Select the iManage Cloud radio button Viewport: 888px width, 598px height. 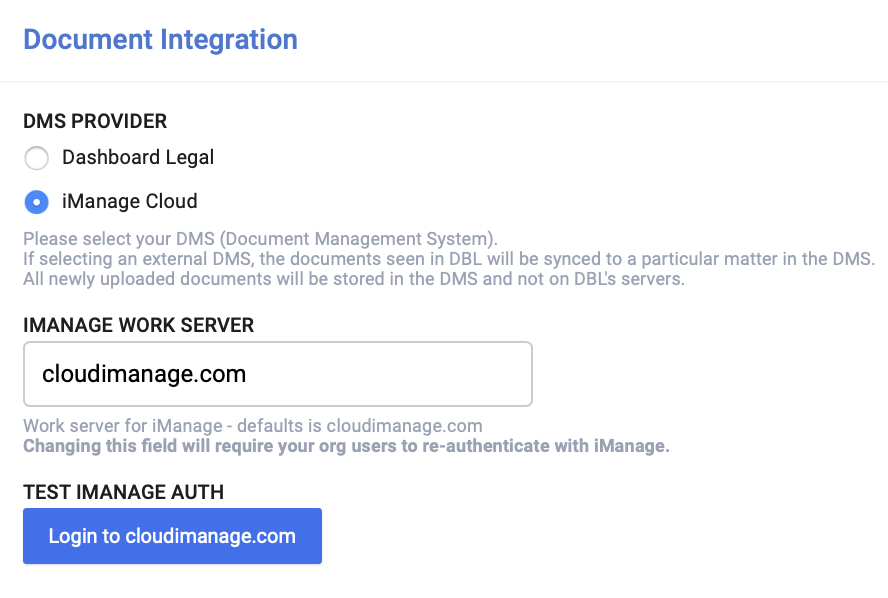[36, 202]
